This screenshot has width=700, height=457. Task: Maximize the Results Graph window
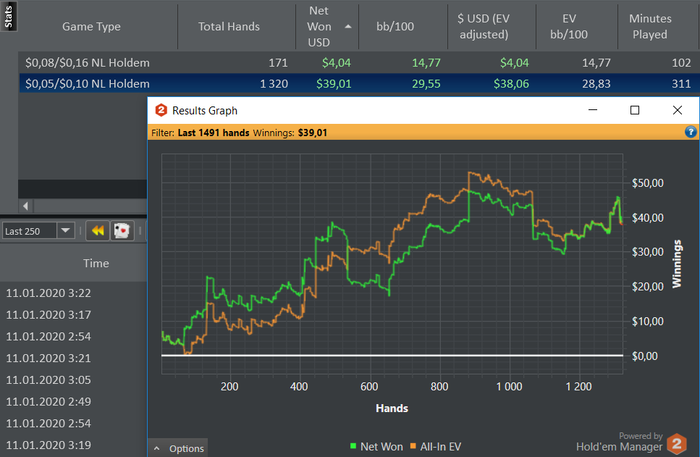pyautogui.click(x=634, y=110)
